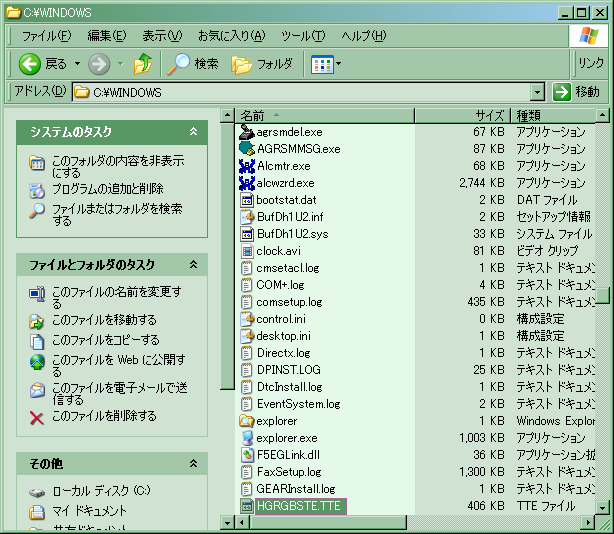The width and height of the screenshot is (614, 534).
Task: Select FaxSetup.log file name
Action: point(289,472)
